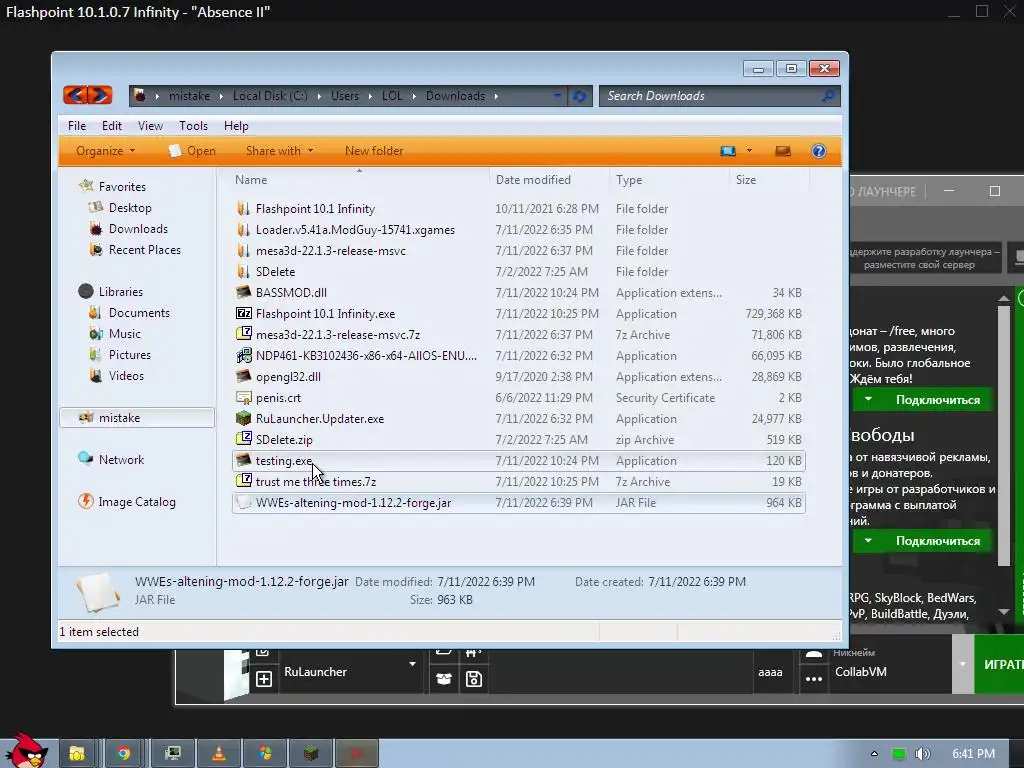Click the launcher server list scrollbar down arrow
The image size is (1024, 768).
pos(1004,612)
